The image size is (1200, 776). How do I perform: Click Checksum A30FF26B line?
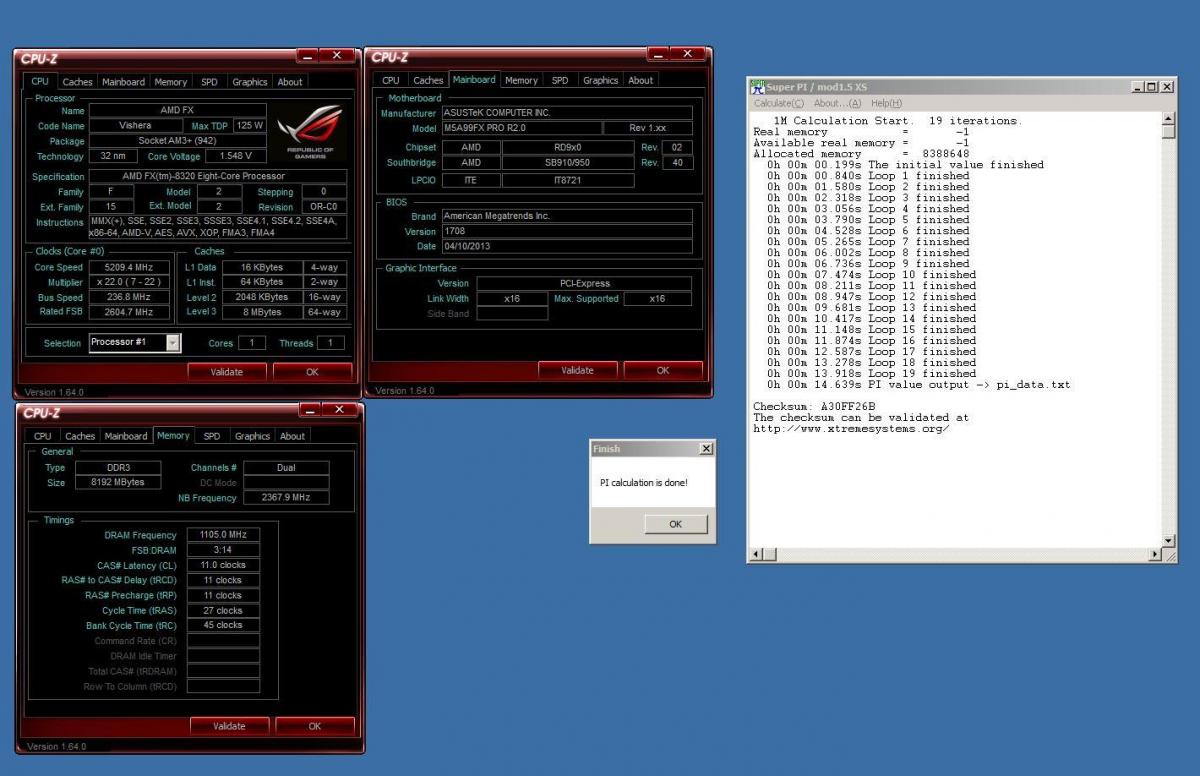[x=814, y=407]
